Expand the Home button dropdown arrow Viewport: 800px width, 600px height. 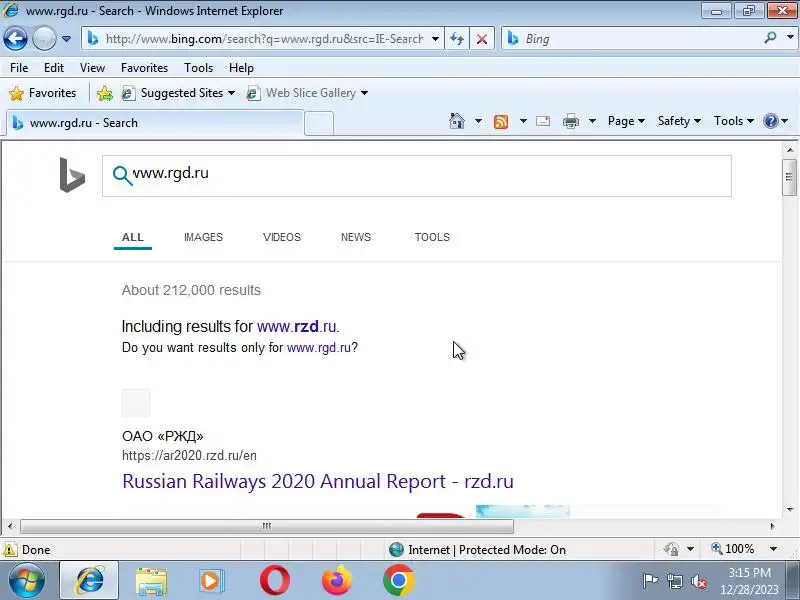point(478,121)
